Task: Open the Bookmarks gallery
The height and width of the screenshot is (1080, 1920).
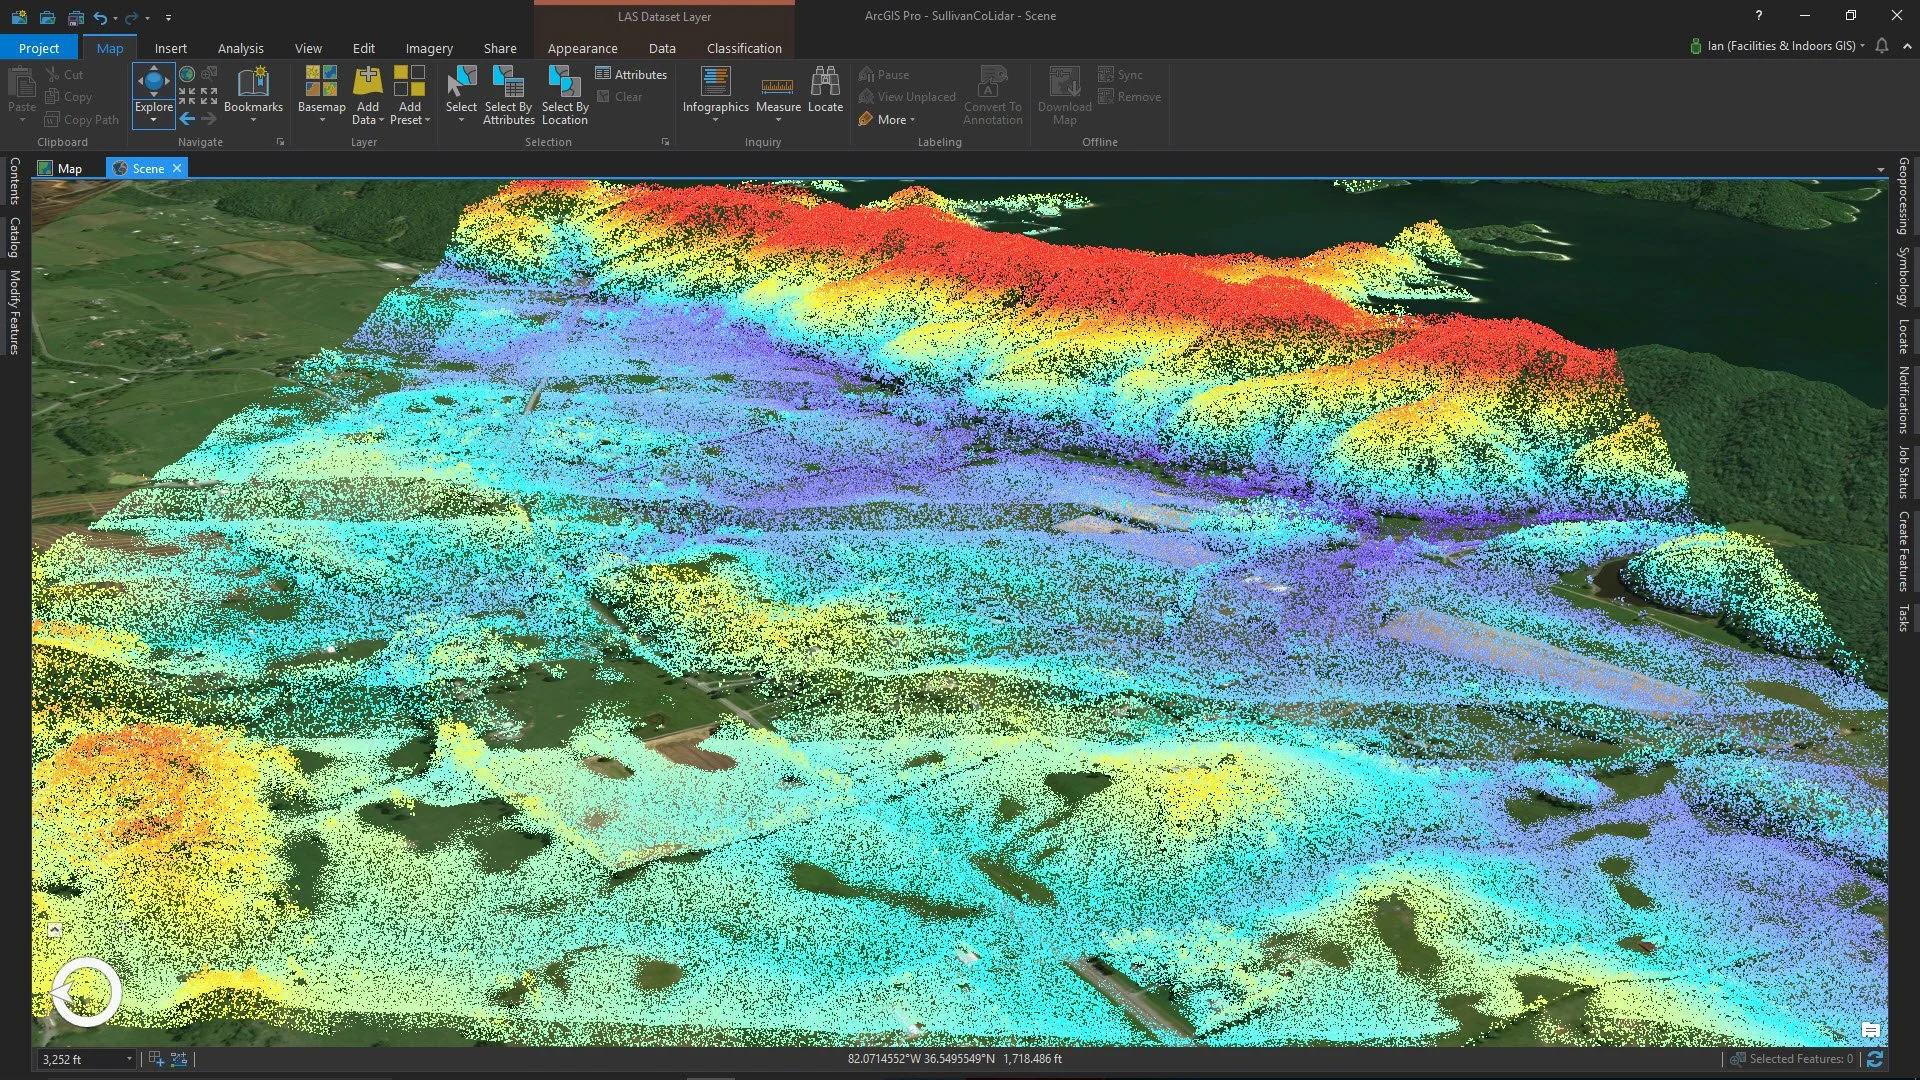Action: pyautogui.click(x=253, y=94)
